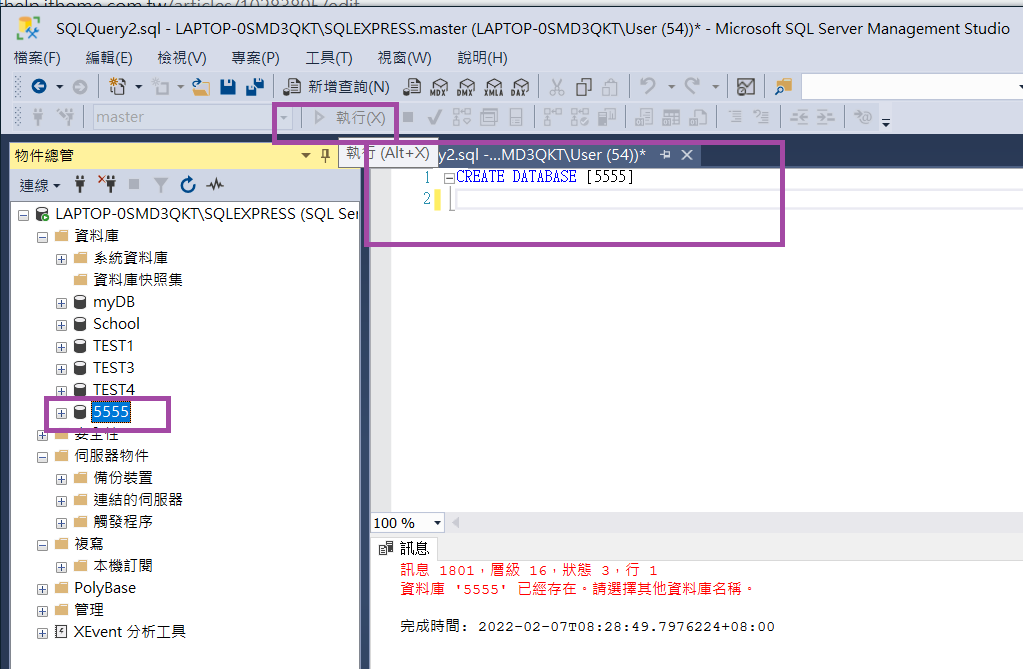Open the Undo history dropdown arrow
This screenshot has width=1023, height=669.
pos(671,87)
